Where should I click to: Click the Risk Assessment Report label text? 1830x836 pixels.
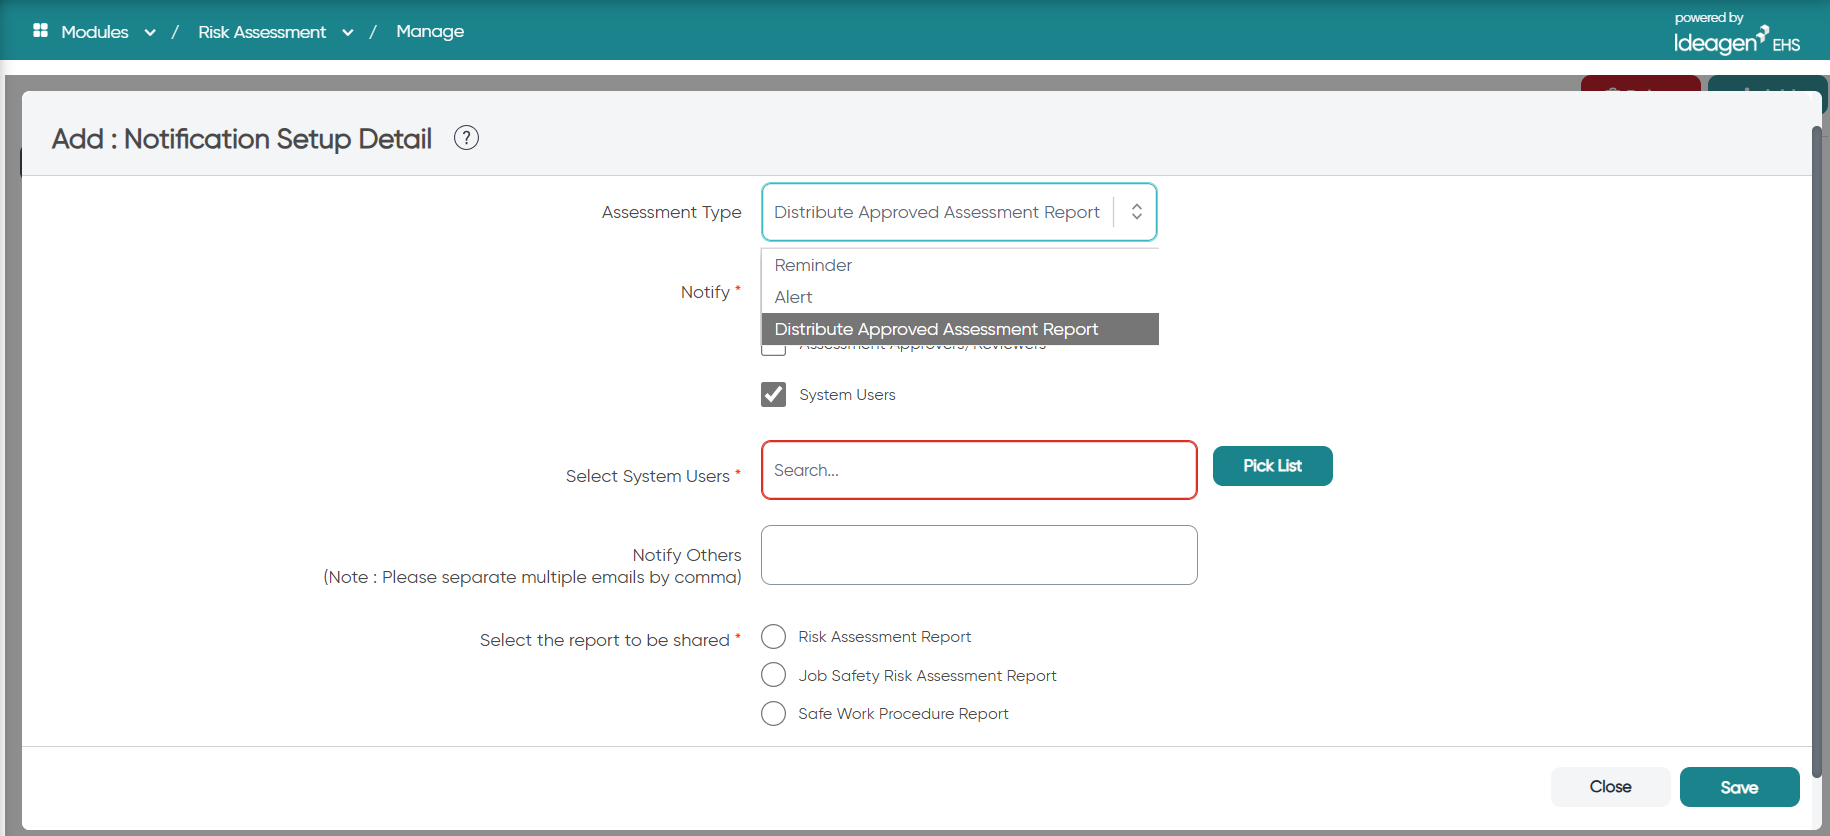[884, 637]
